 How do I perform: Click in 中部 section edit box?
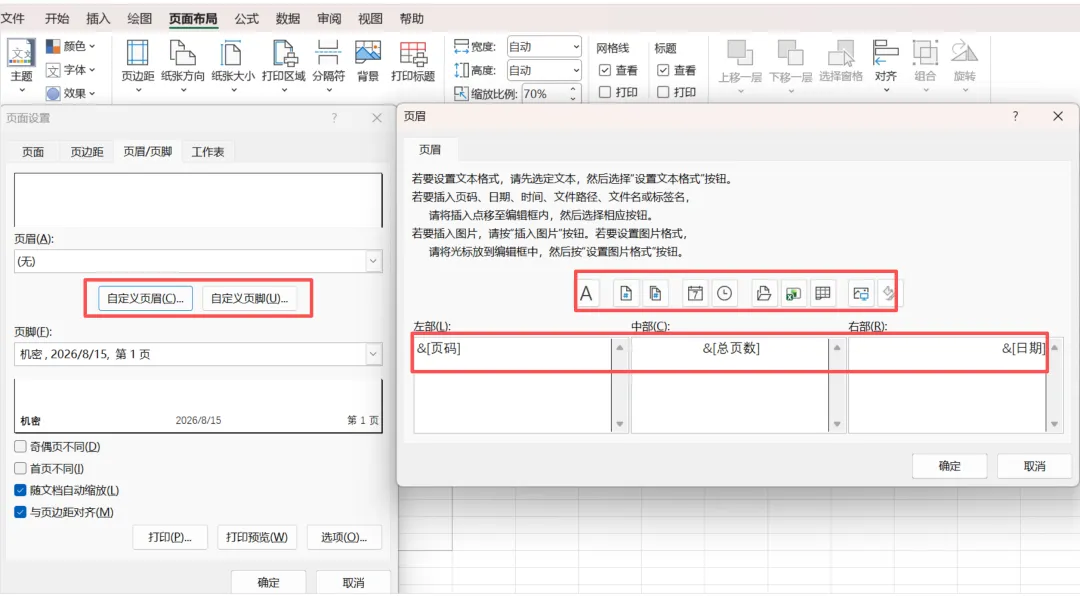(729, 384)
